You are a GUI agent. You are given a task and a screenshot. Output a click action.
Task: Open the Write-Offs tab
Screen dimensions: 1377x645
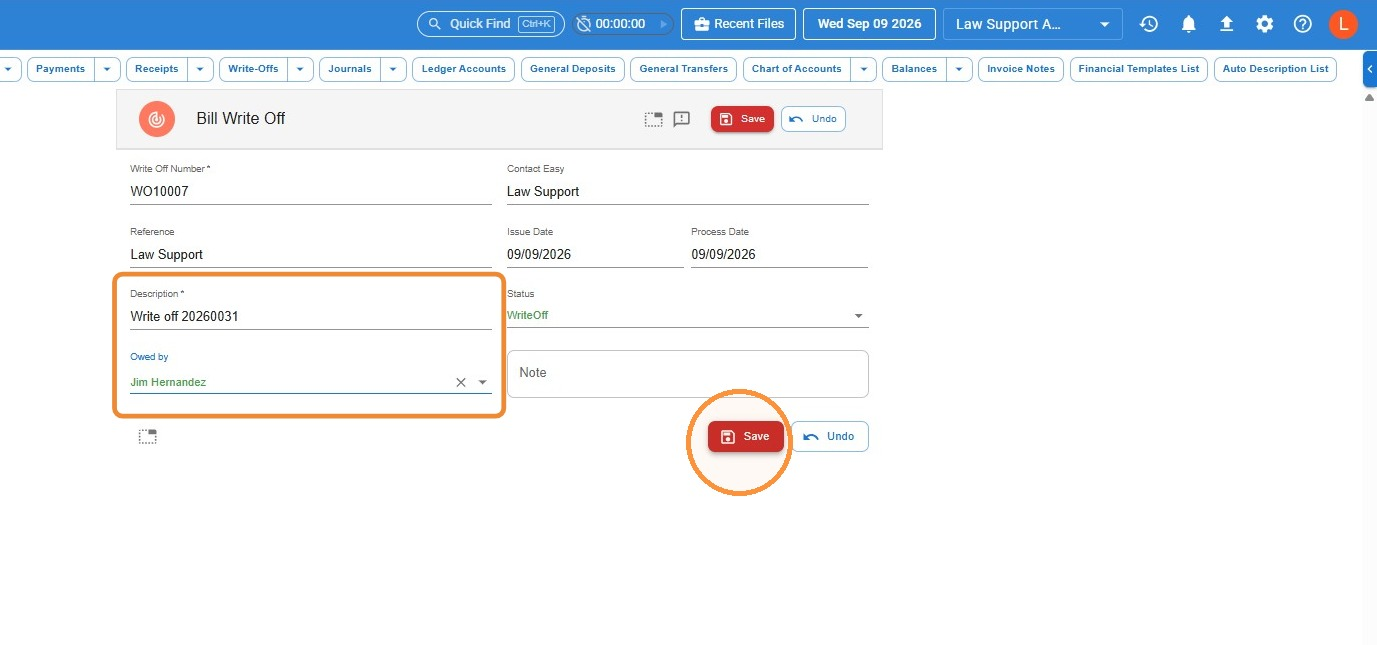click(x=253, y=69)
